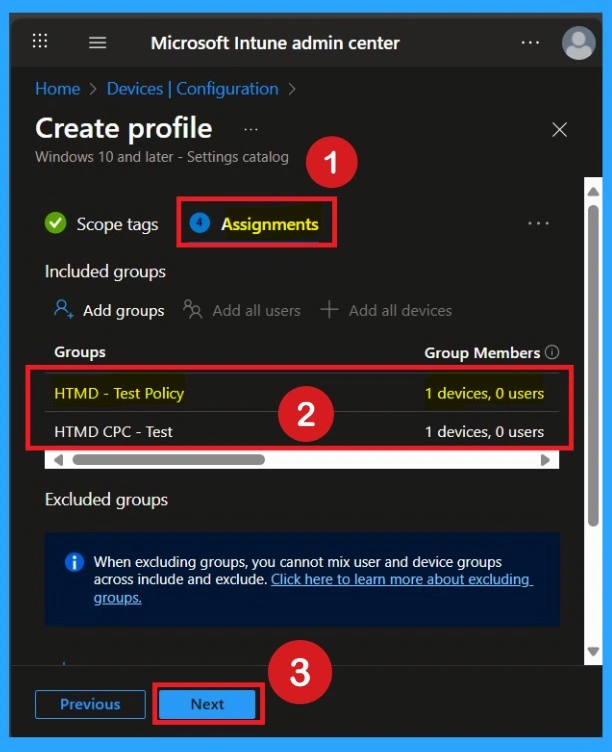Viewport: 612px width, 752px height.
Task: Open Devices | Configuration breadcrumb
Action: click(x=192, y=89)
